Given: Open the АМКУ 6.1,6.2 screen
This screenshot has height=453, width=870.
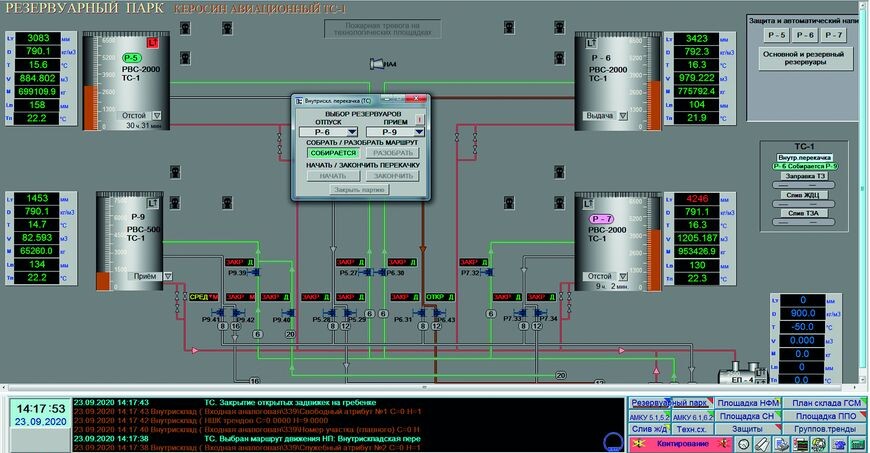Looking at the screenshot, I should (x=692, y=416).
